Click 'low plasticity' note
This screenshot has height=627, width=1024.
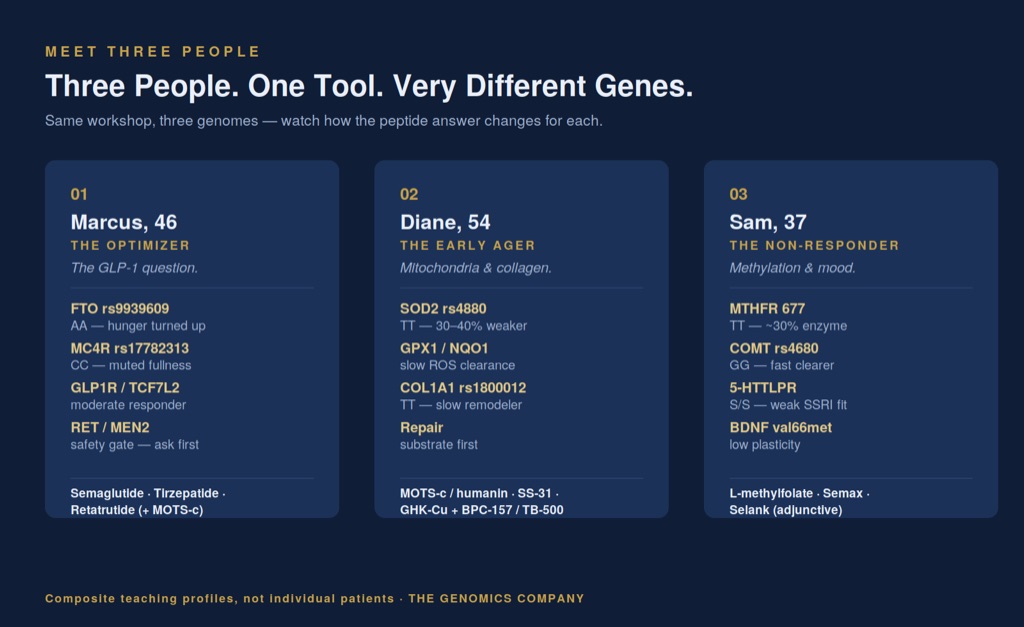[x=764, y=445]
